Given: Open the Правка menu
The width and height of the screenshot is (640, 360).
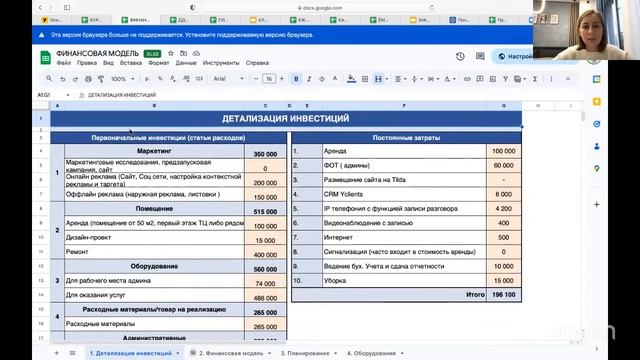Looking at the screenshot, I should pyautogui.click(x=87, y=63).
